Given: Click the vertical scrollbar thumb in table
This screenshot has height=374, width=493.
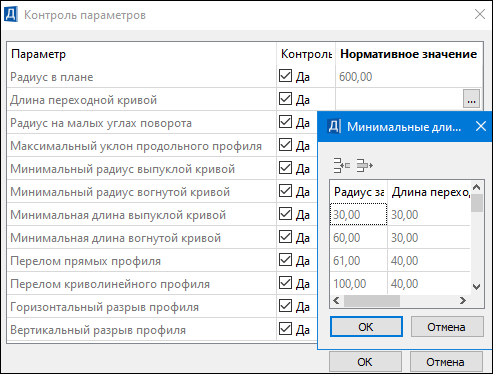Looking at the screenshot, I should coord(477,203).
